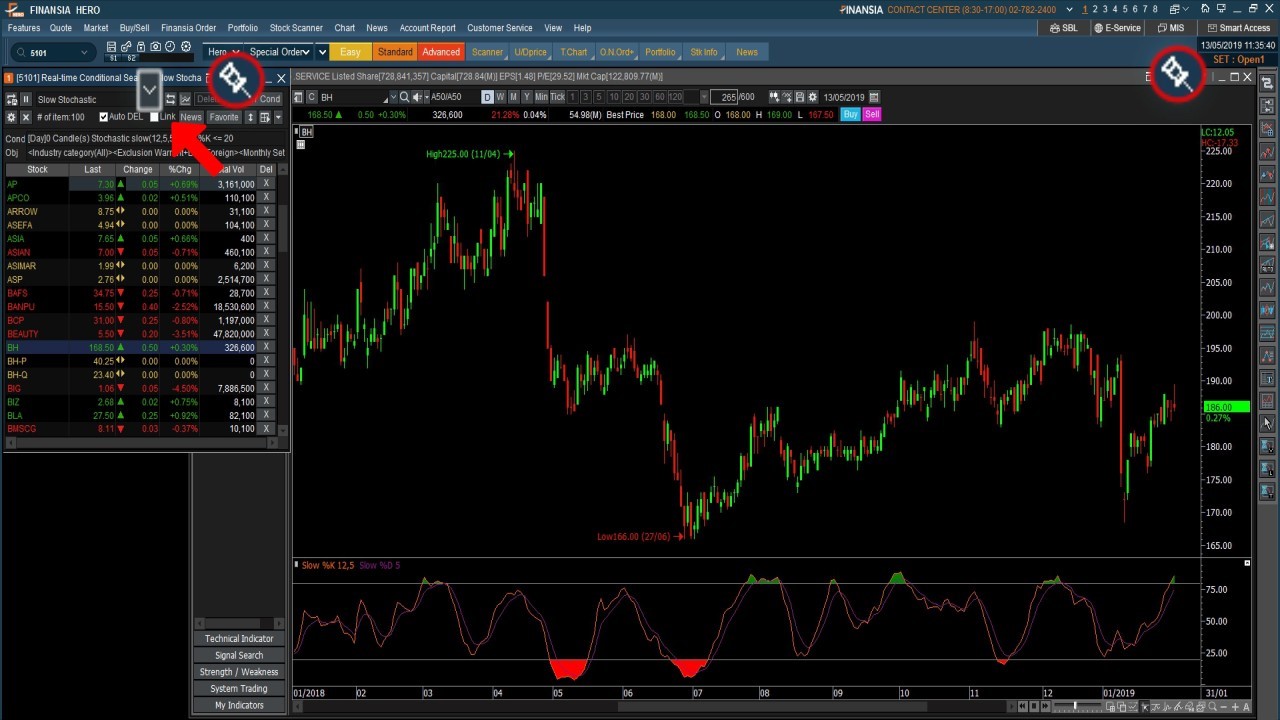This screenshot has height=720, width=1280.
Task: Click the Favorite button
Action: pyautogui.click(x=224, y=117)
